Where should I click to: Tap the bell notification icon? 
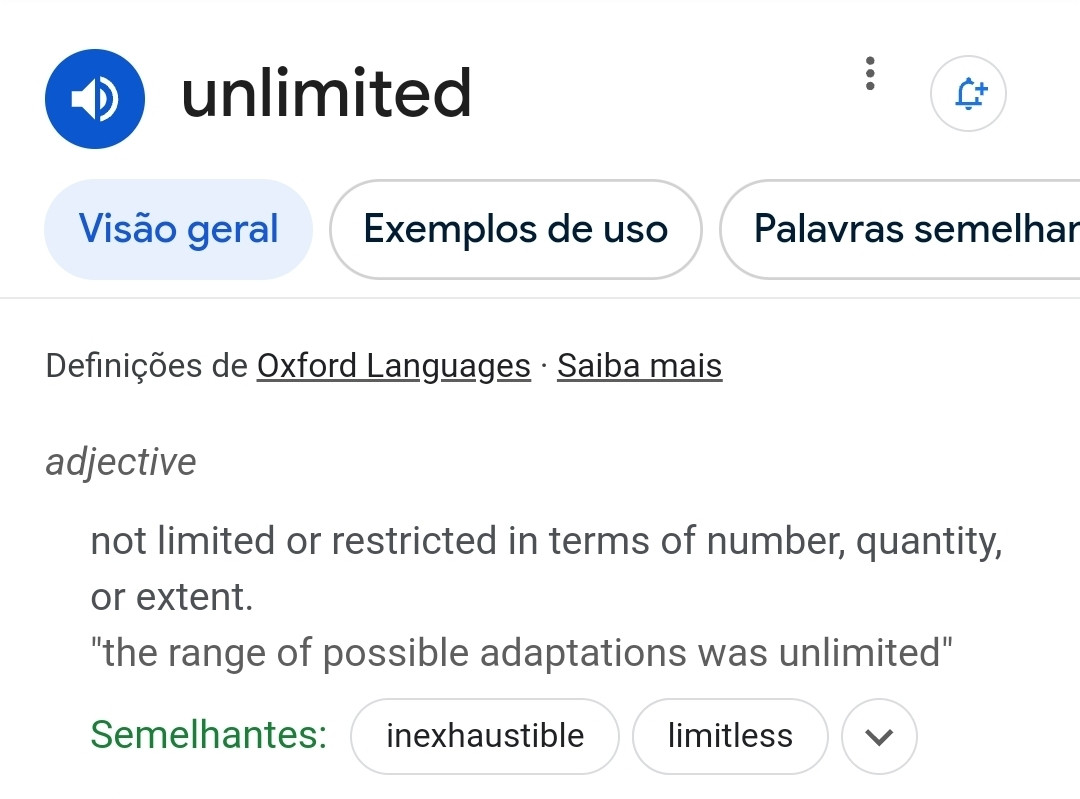click(x=968, y=94)
